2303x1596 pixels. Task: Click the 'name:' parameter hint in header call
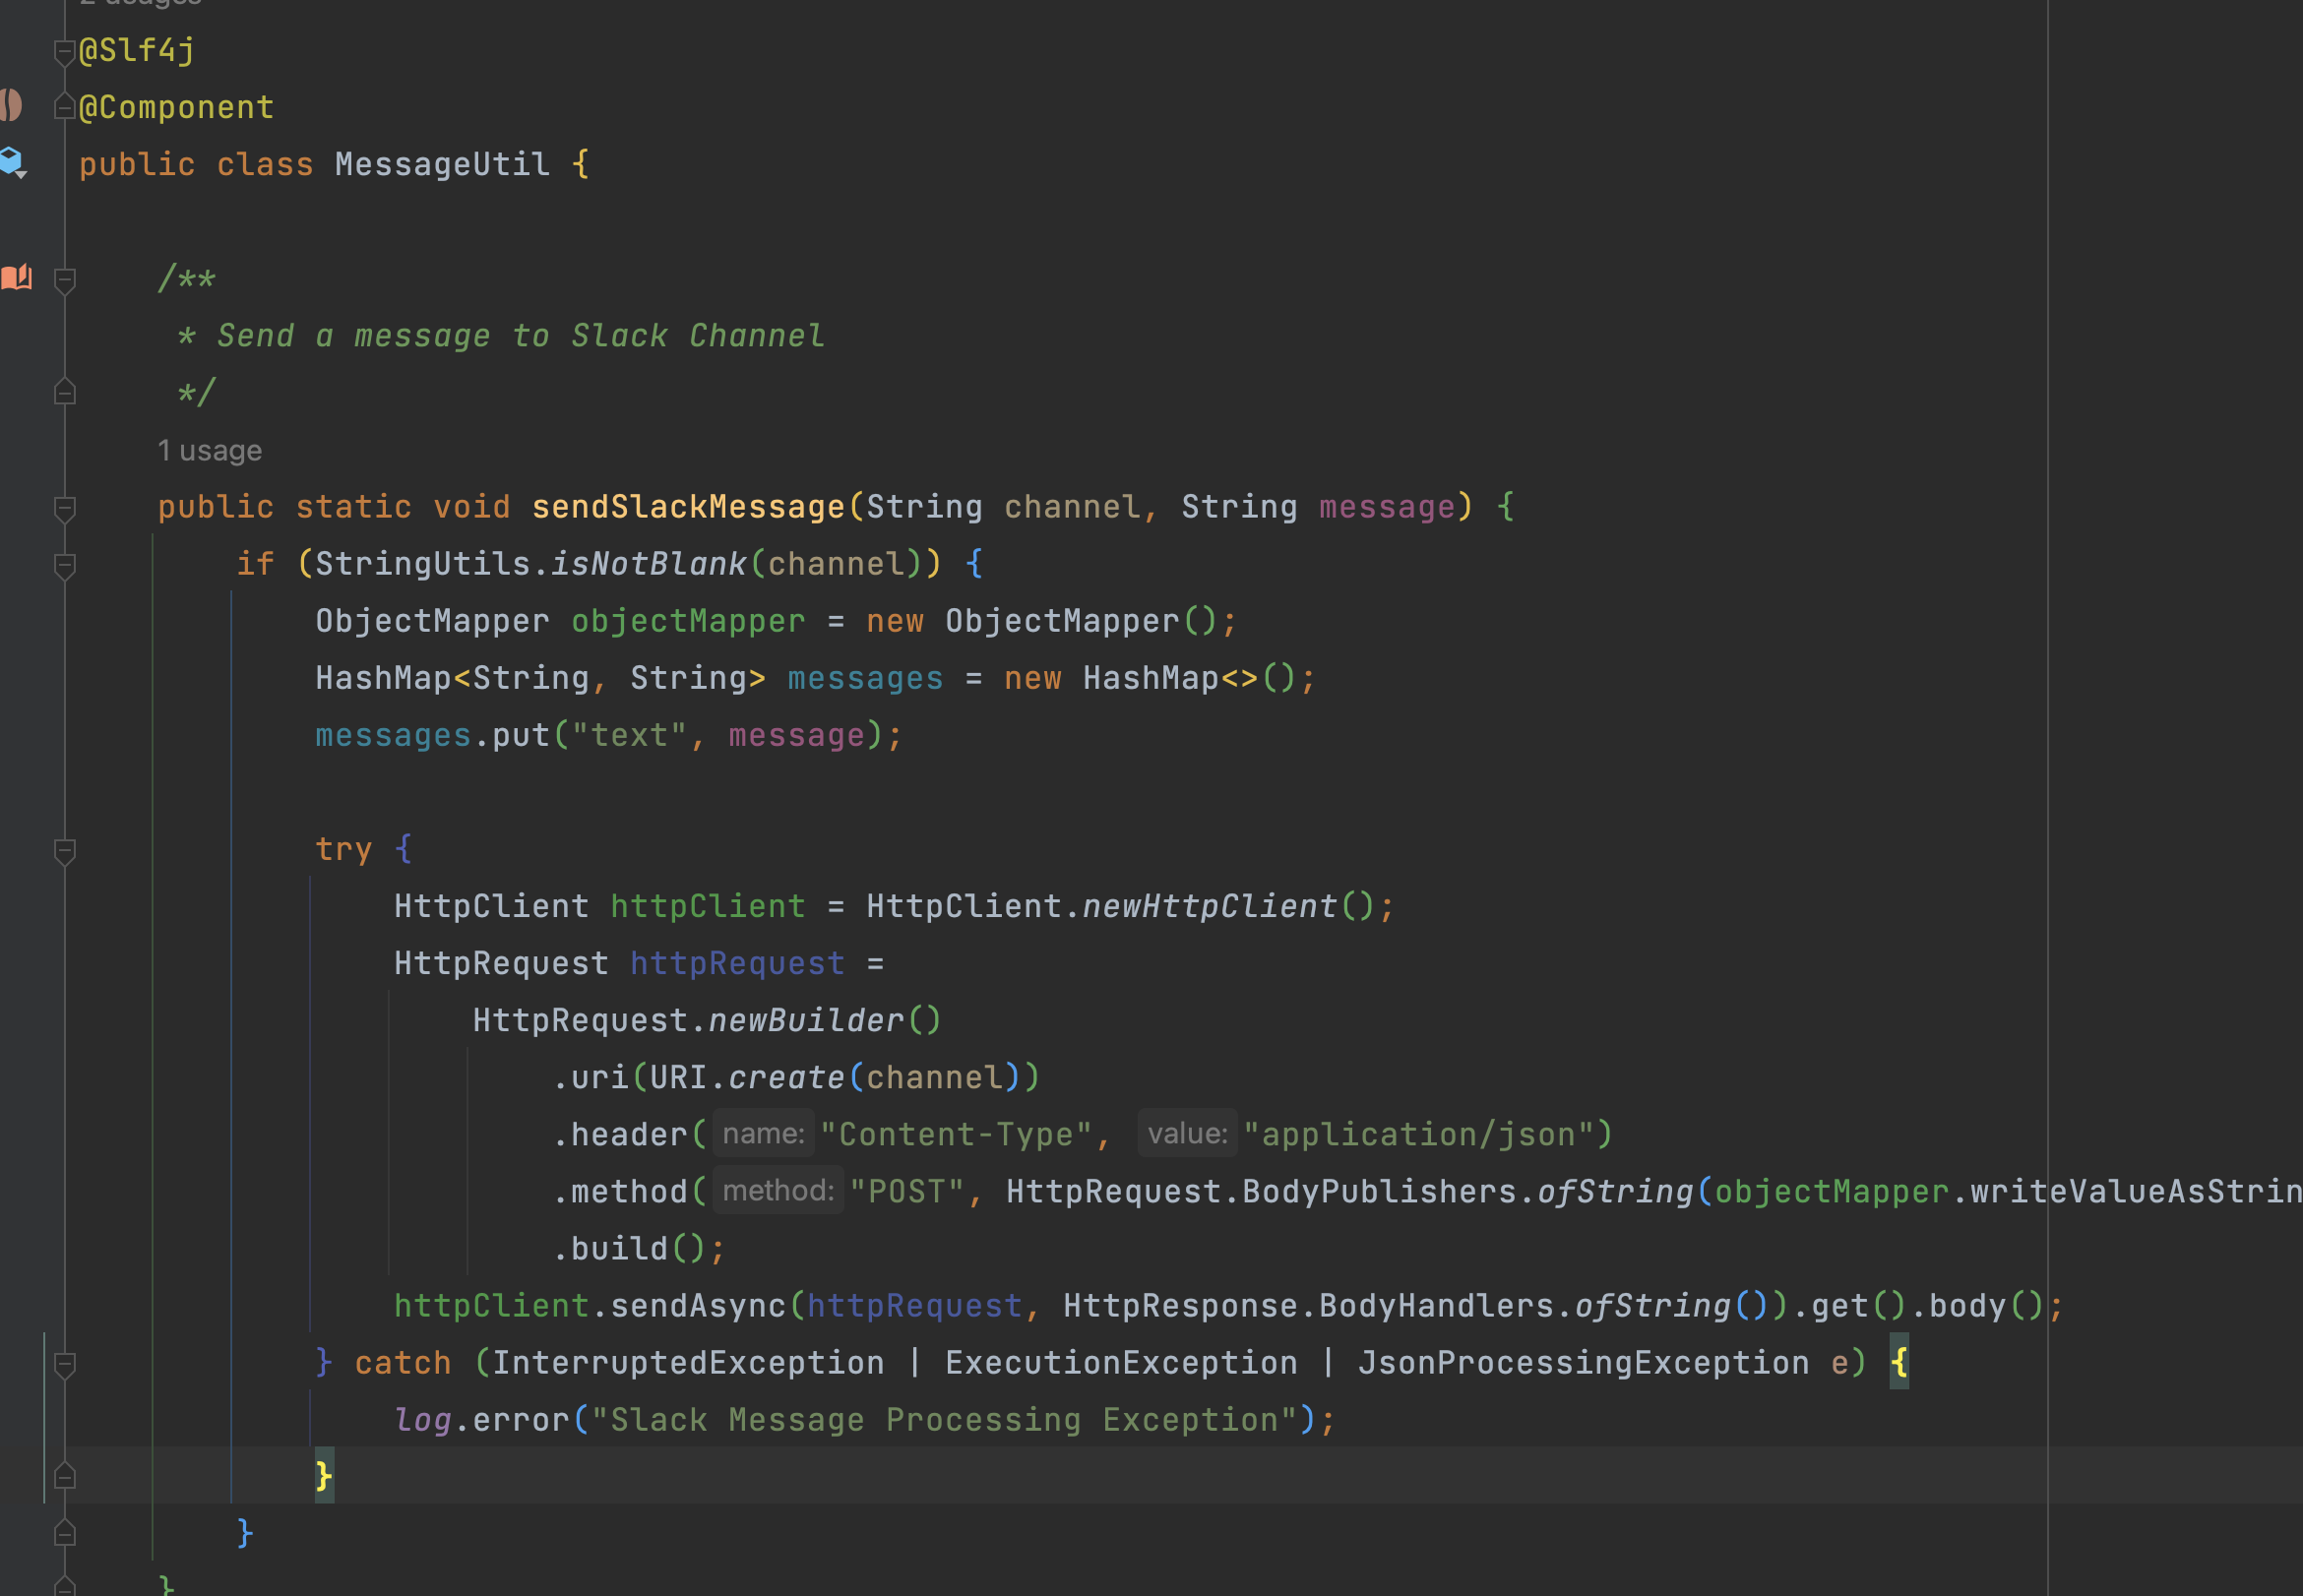pos(763,1134)
